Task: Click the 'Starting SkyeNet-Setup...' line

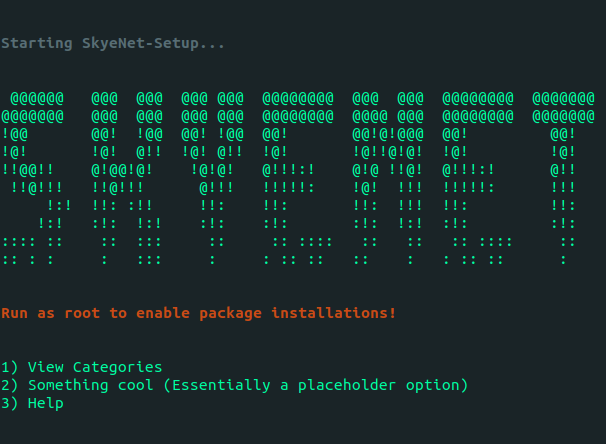Action: pyautogui.click(x=112, y=43)
